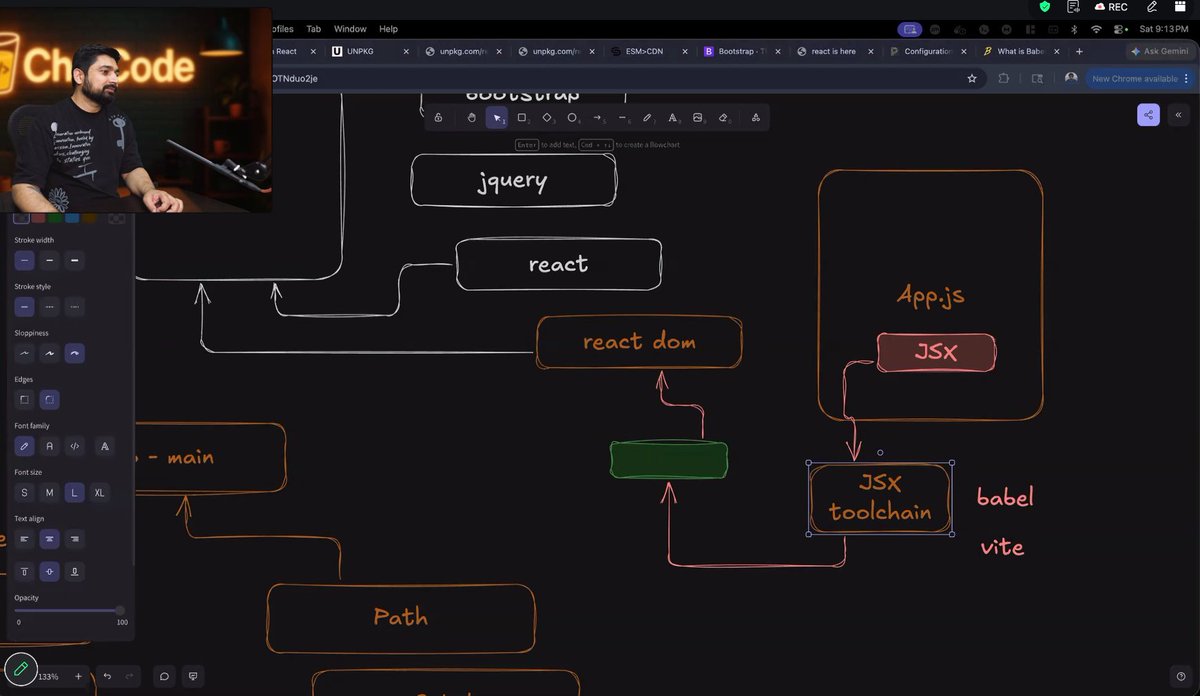
Task: Select the Eraser tool
Action: (x=723, y=118)
